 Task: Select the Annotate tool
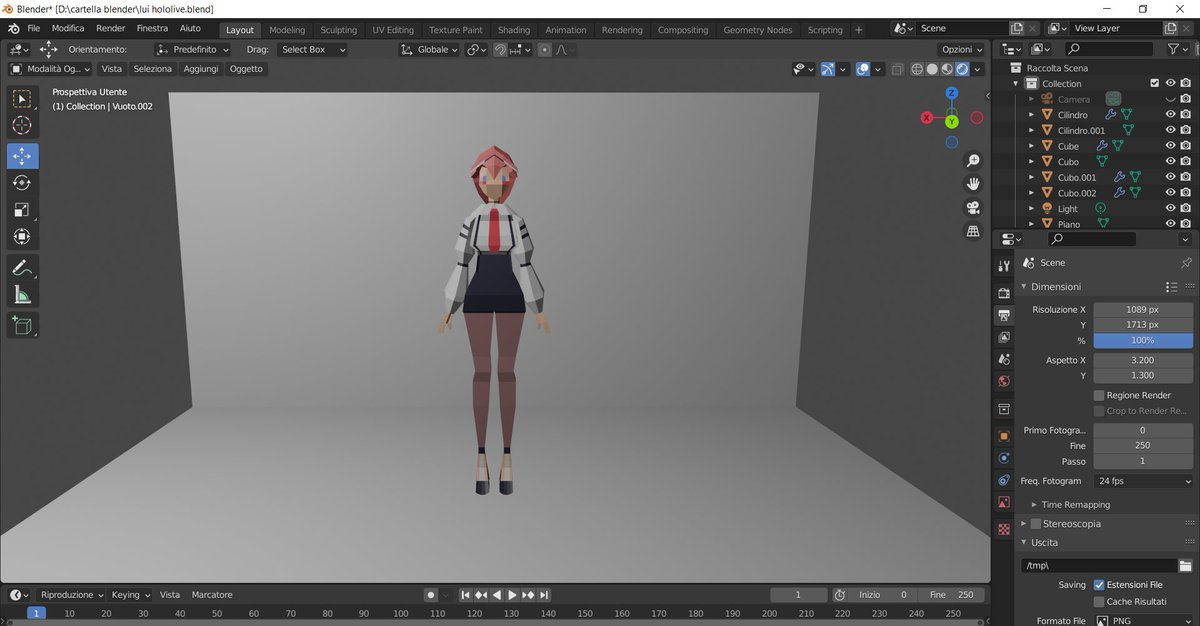coord(22,267)
